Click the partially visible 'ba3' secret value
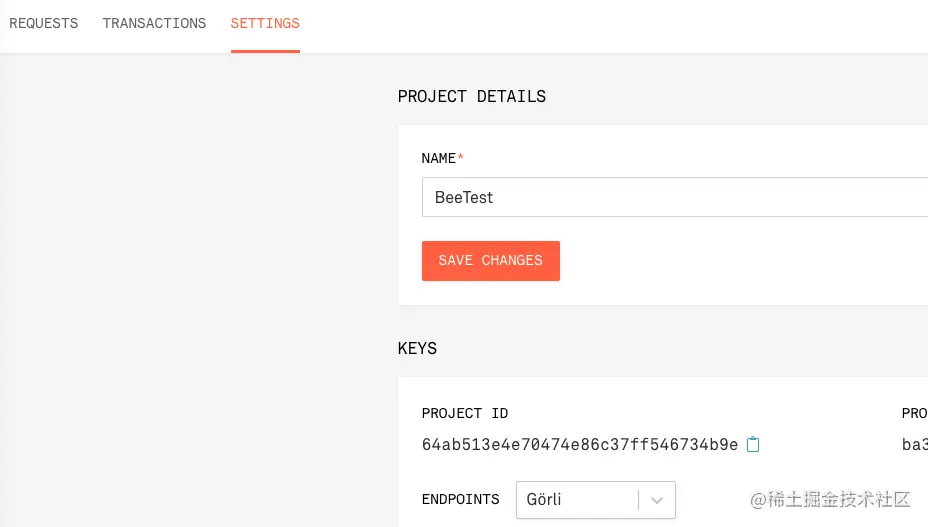The image size is (928, 527). [914, 445]
